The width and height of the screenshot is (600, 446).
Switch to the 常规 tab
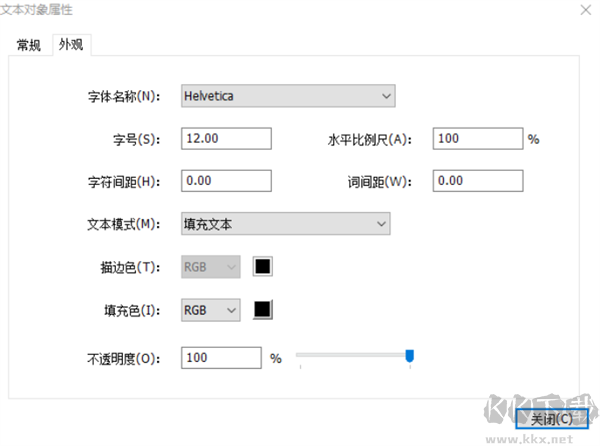click(x=29, y=45)
